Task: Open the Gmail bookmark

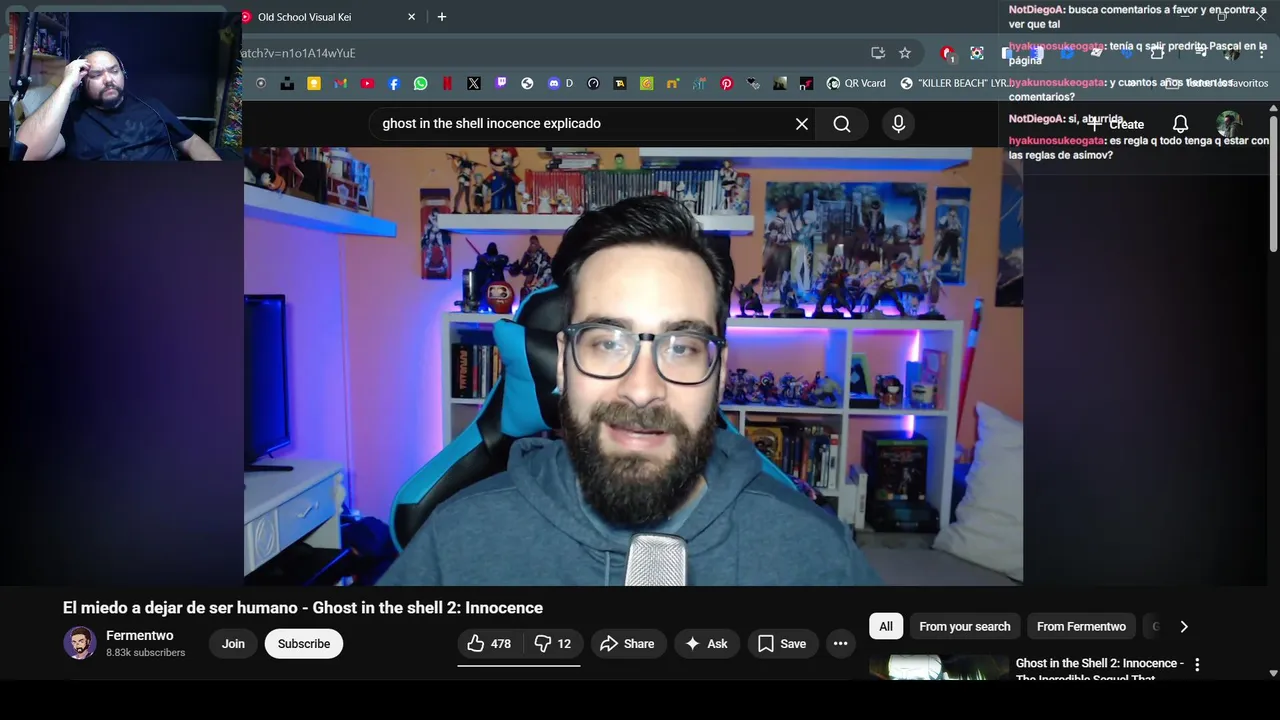Action: coord(340,84)
